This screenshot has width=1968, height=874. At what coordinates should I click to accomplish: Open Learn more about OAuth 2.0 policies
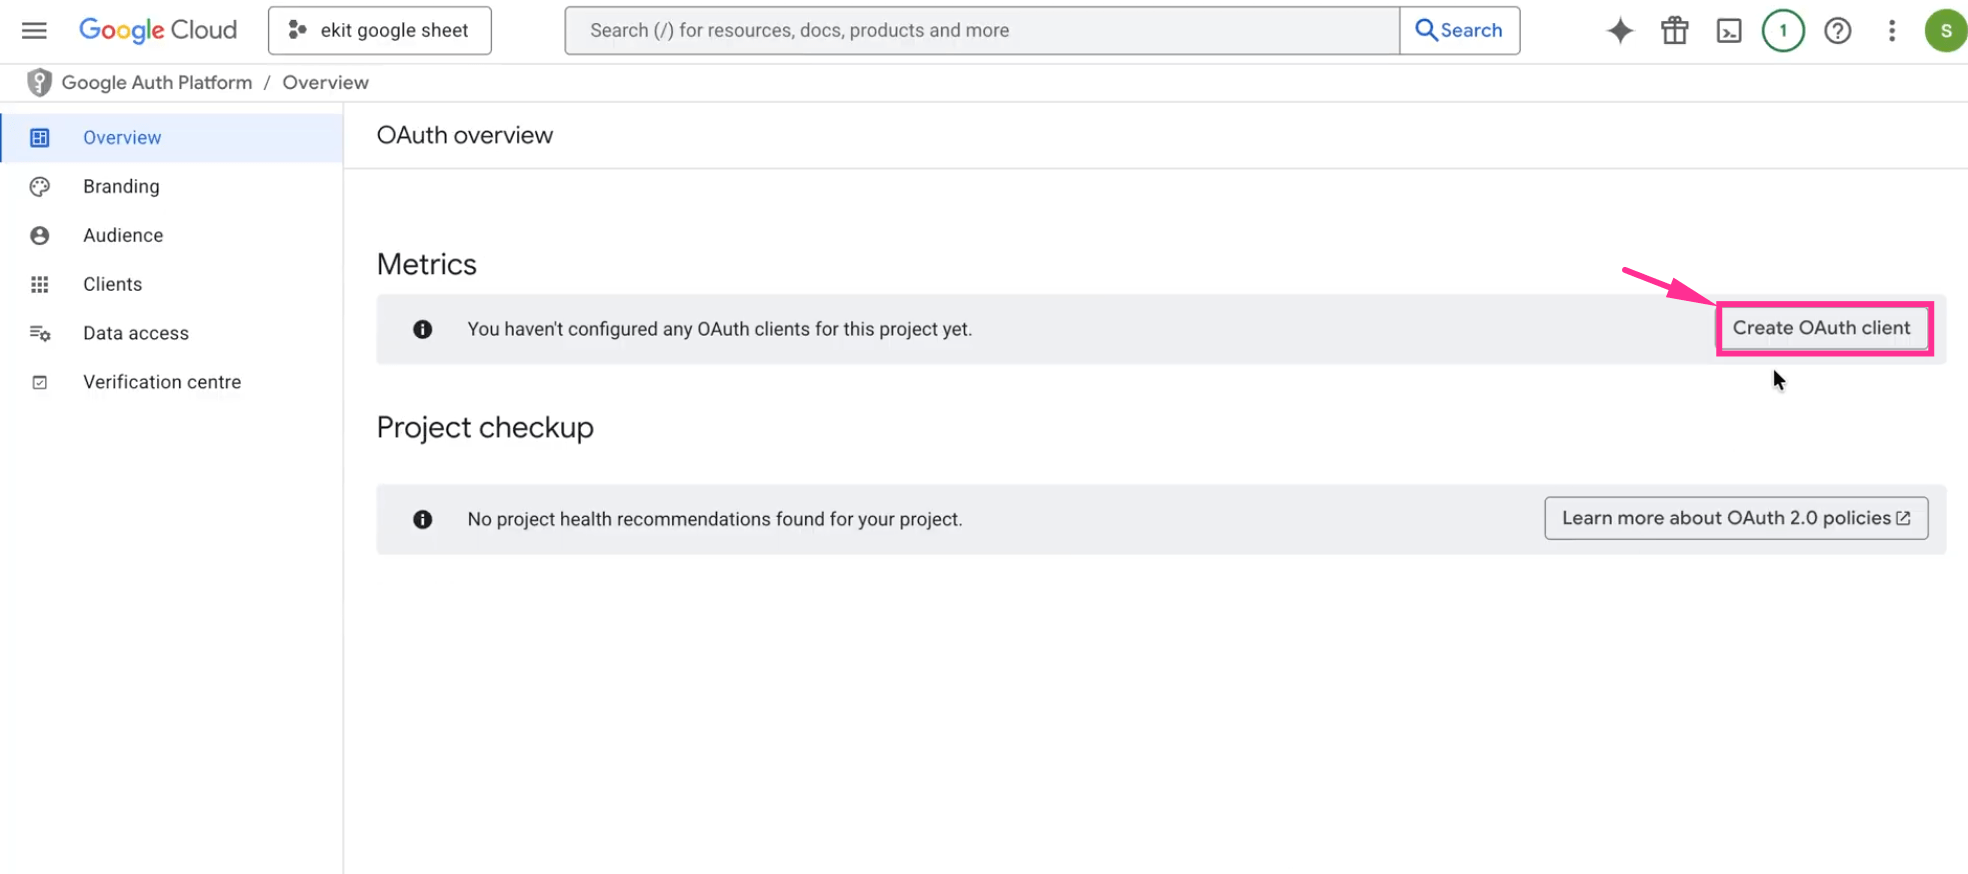tap(1736, 518)
